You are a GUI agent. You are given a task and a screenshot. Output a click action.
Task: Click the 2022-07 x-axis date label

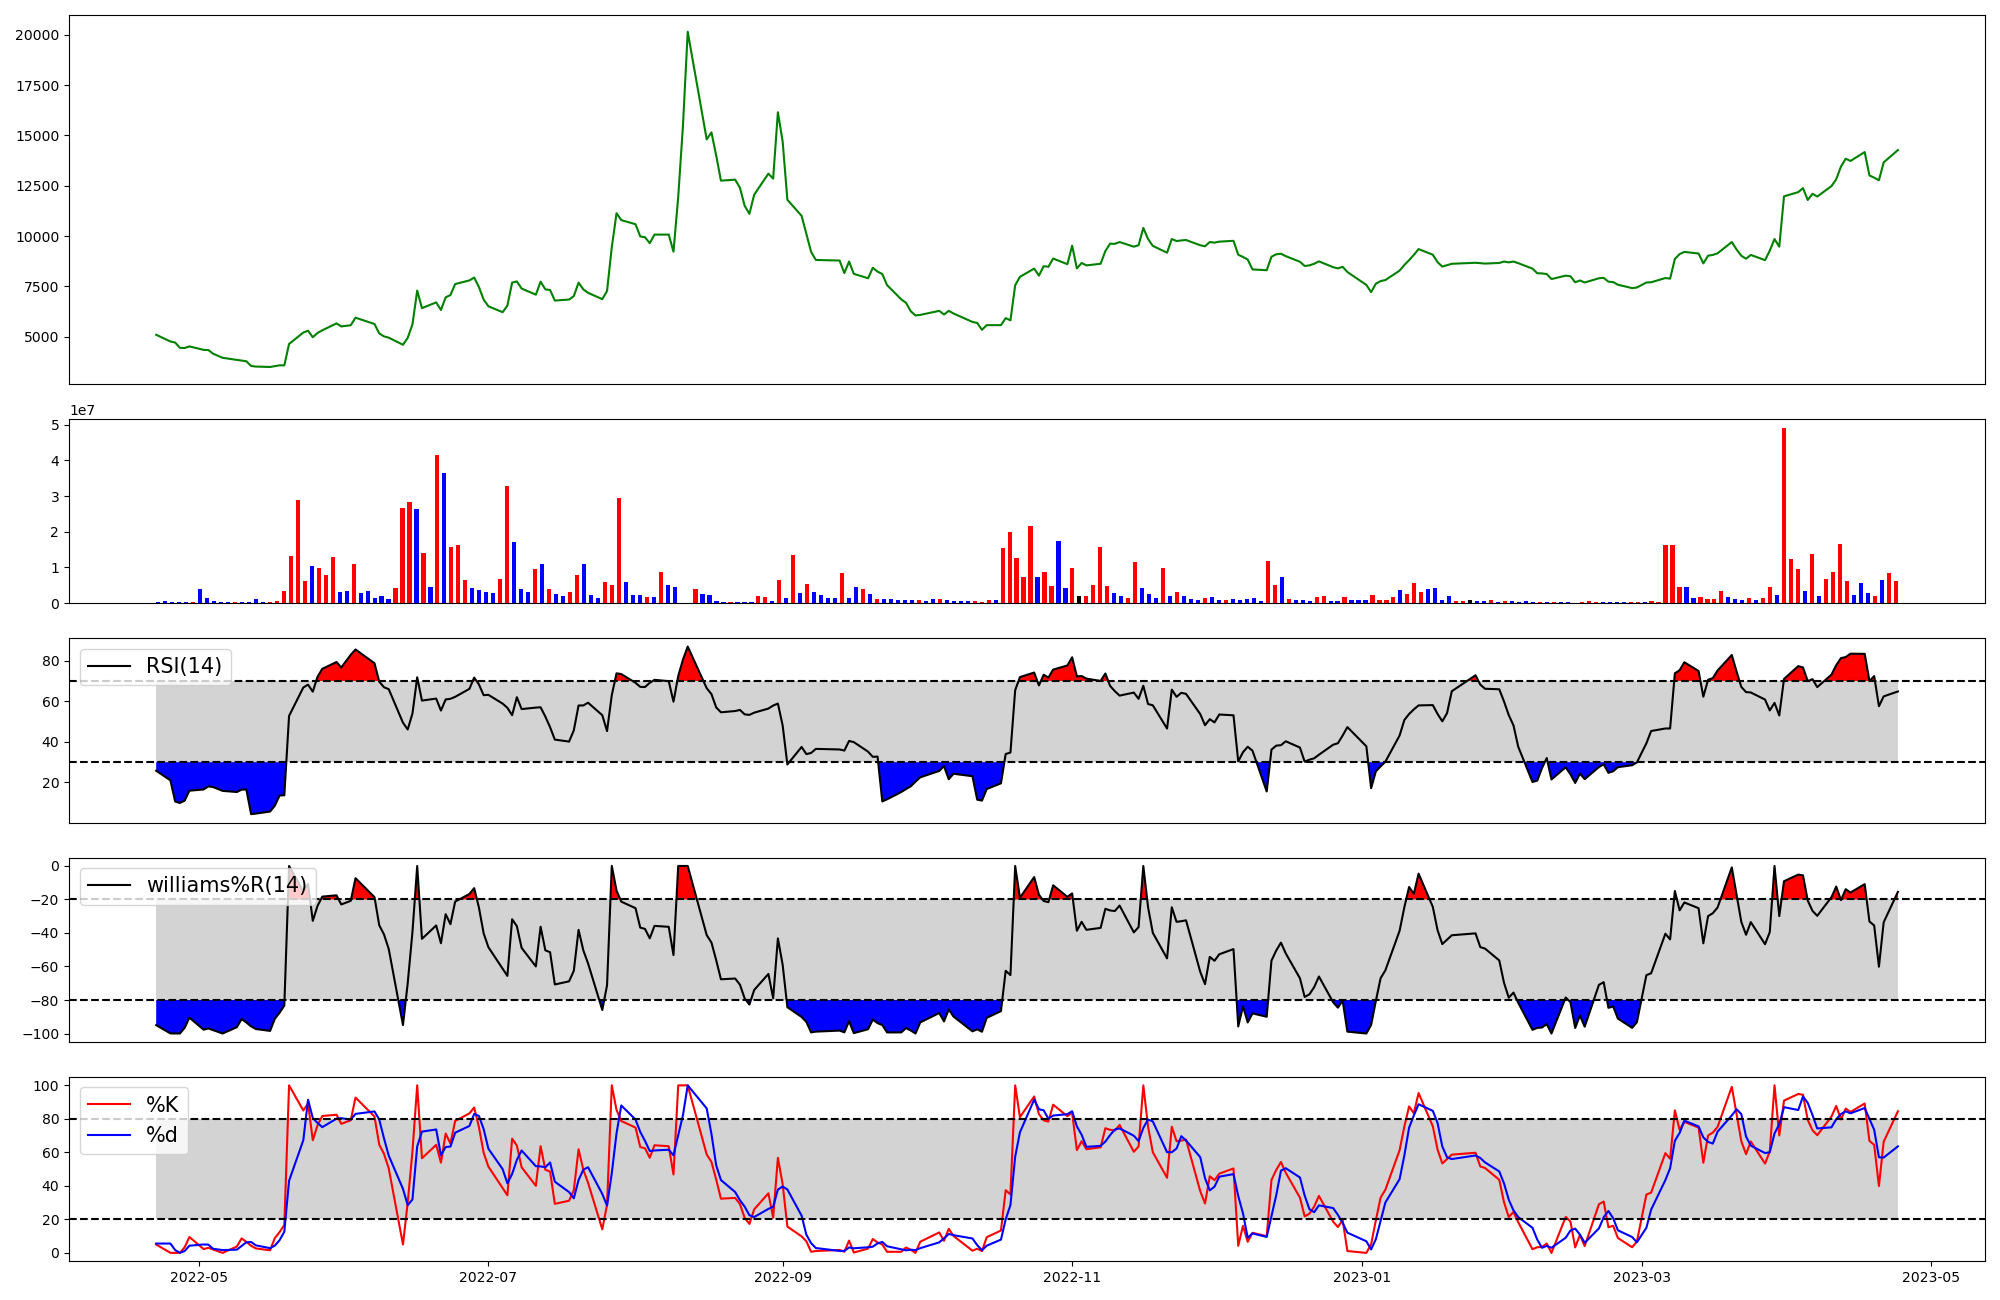point(488,1277)
